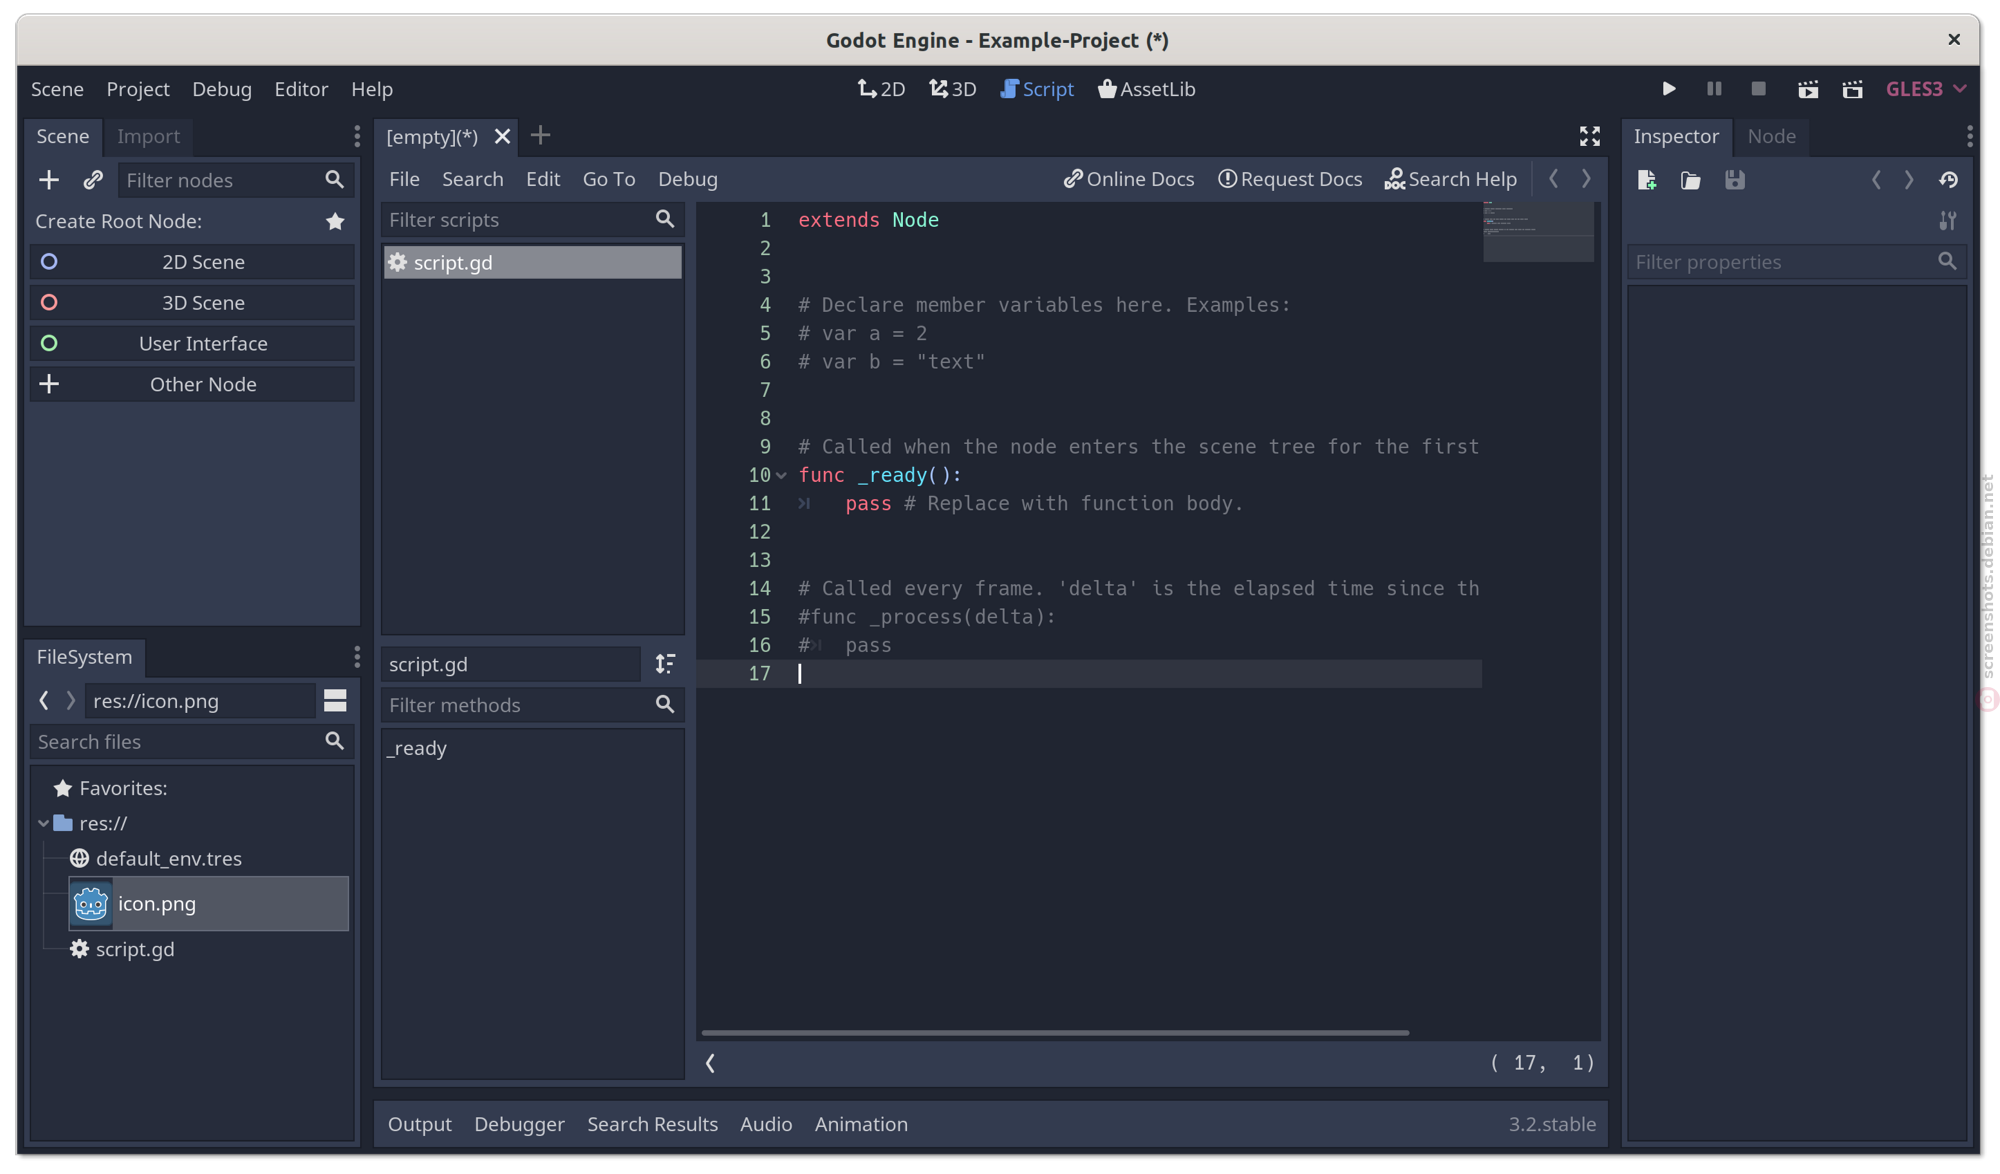This screenshot has width=2000, height=1174.
Task: Toggle scripts panel with bottom arrow
Action: click(710, 1063)
